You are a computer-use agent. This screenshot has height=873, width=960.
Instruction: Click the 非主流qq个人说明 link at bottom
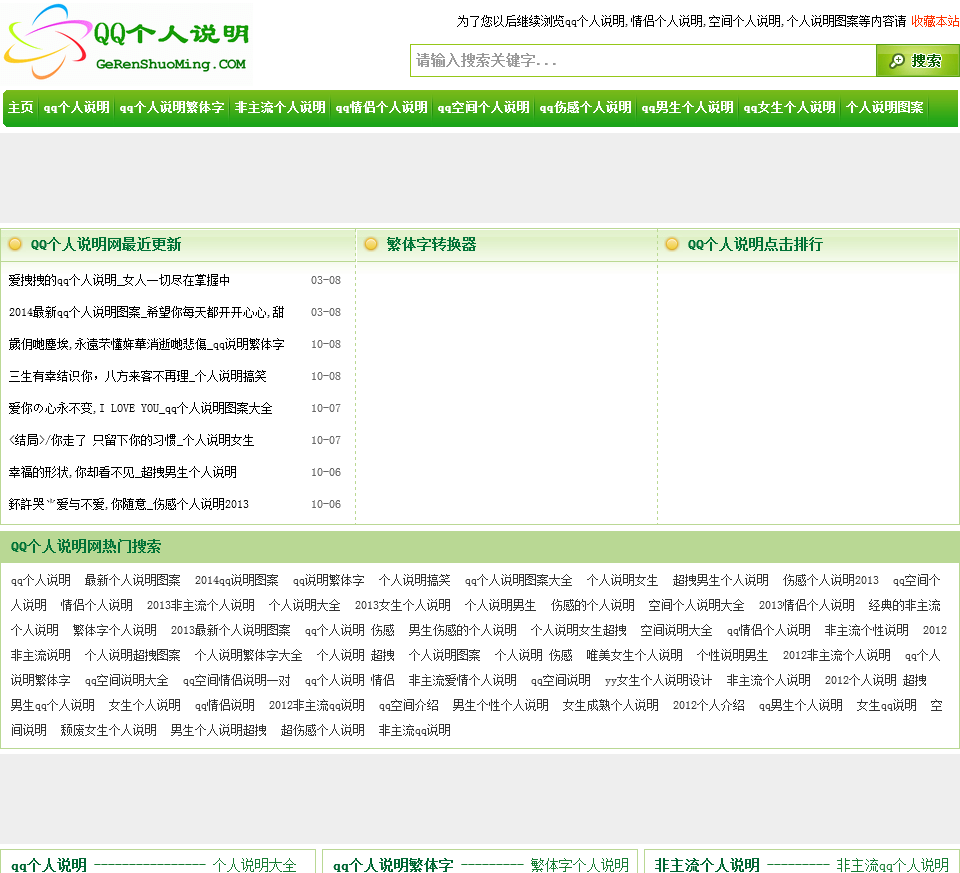[893, 865]
